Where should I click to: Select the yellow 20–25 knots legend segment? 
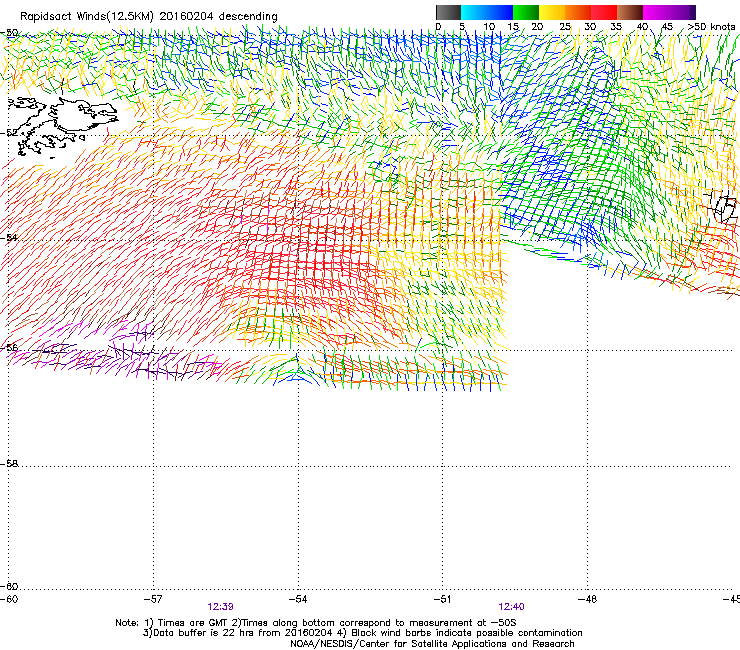552,12
